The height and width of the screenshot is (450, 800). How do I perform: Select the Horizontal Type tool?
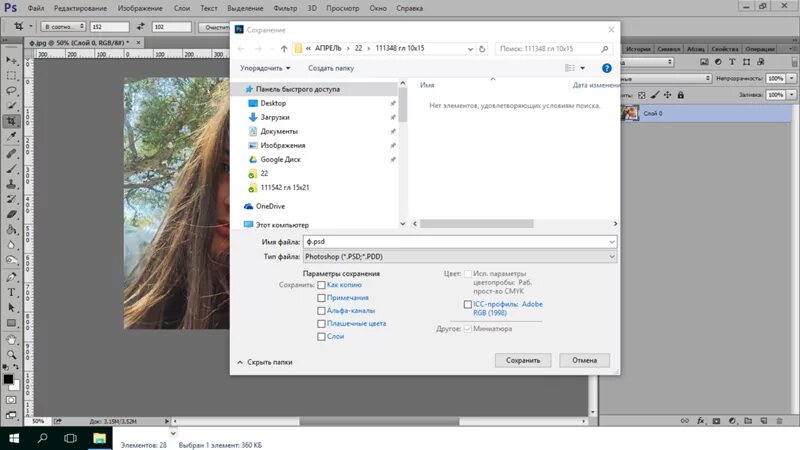click(x=11, y=292)
